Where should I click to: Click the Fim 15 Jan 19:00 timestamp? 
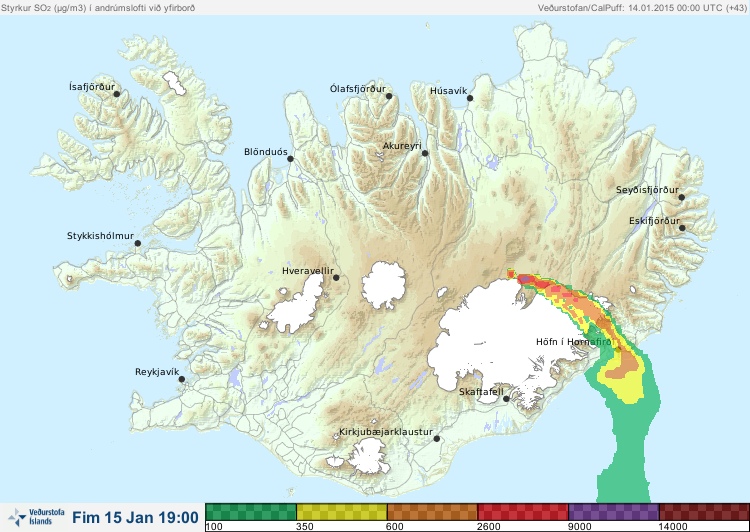pos(135,517)
